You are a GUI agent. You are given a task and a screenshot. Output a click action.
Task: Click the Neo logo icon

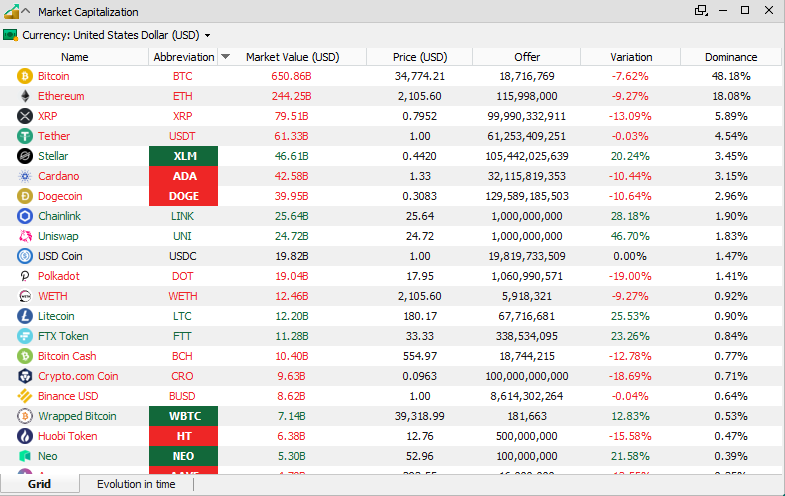coord(25,456)
